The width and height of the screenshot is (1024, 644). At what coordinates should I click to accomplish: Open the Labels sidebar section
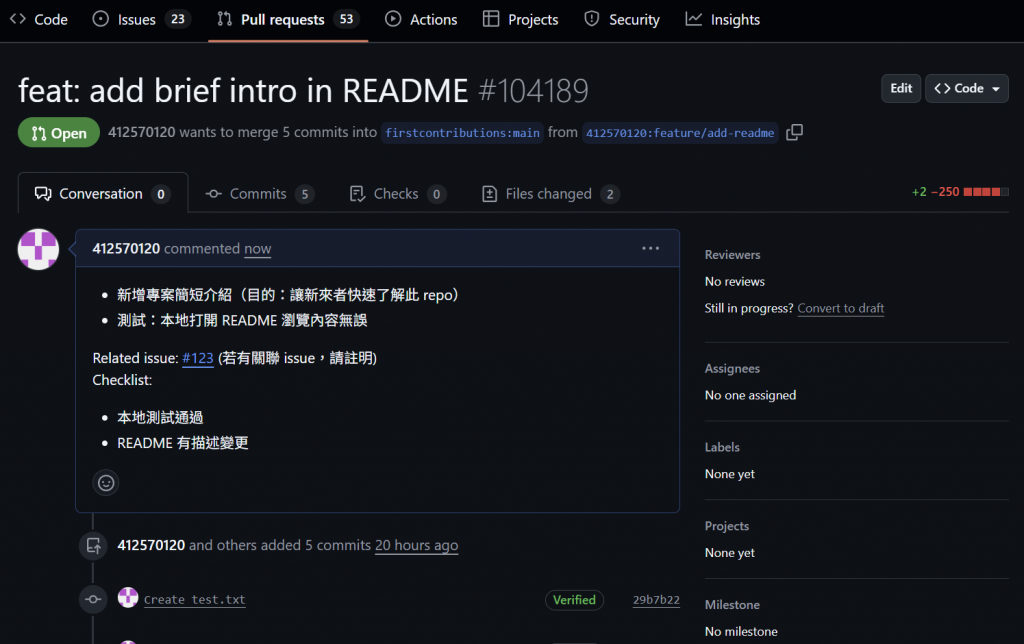(722, 447)
